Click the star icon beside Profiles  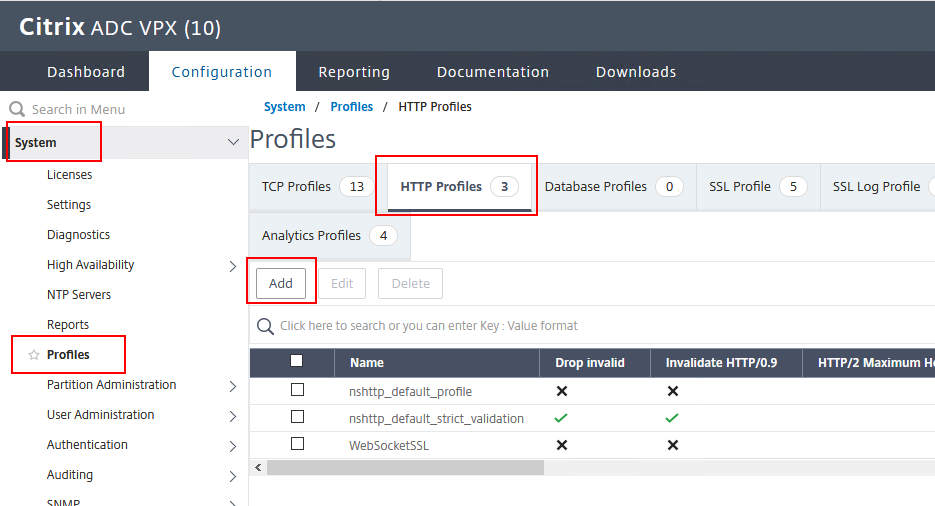tap(34, 355)
